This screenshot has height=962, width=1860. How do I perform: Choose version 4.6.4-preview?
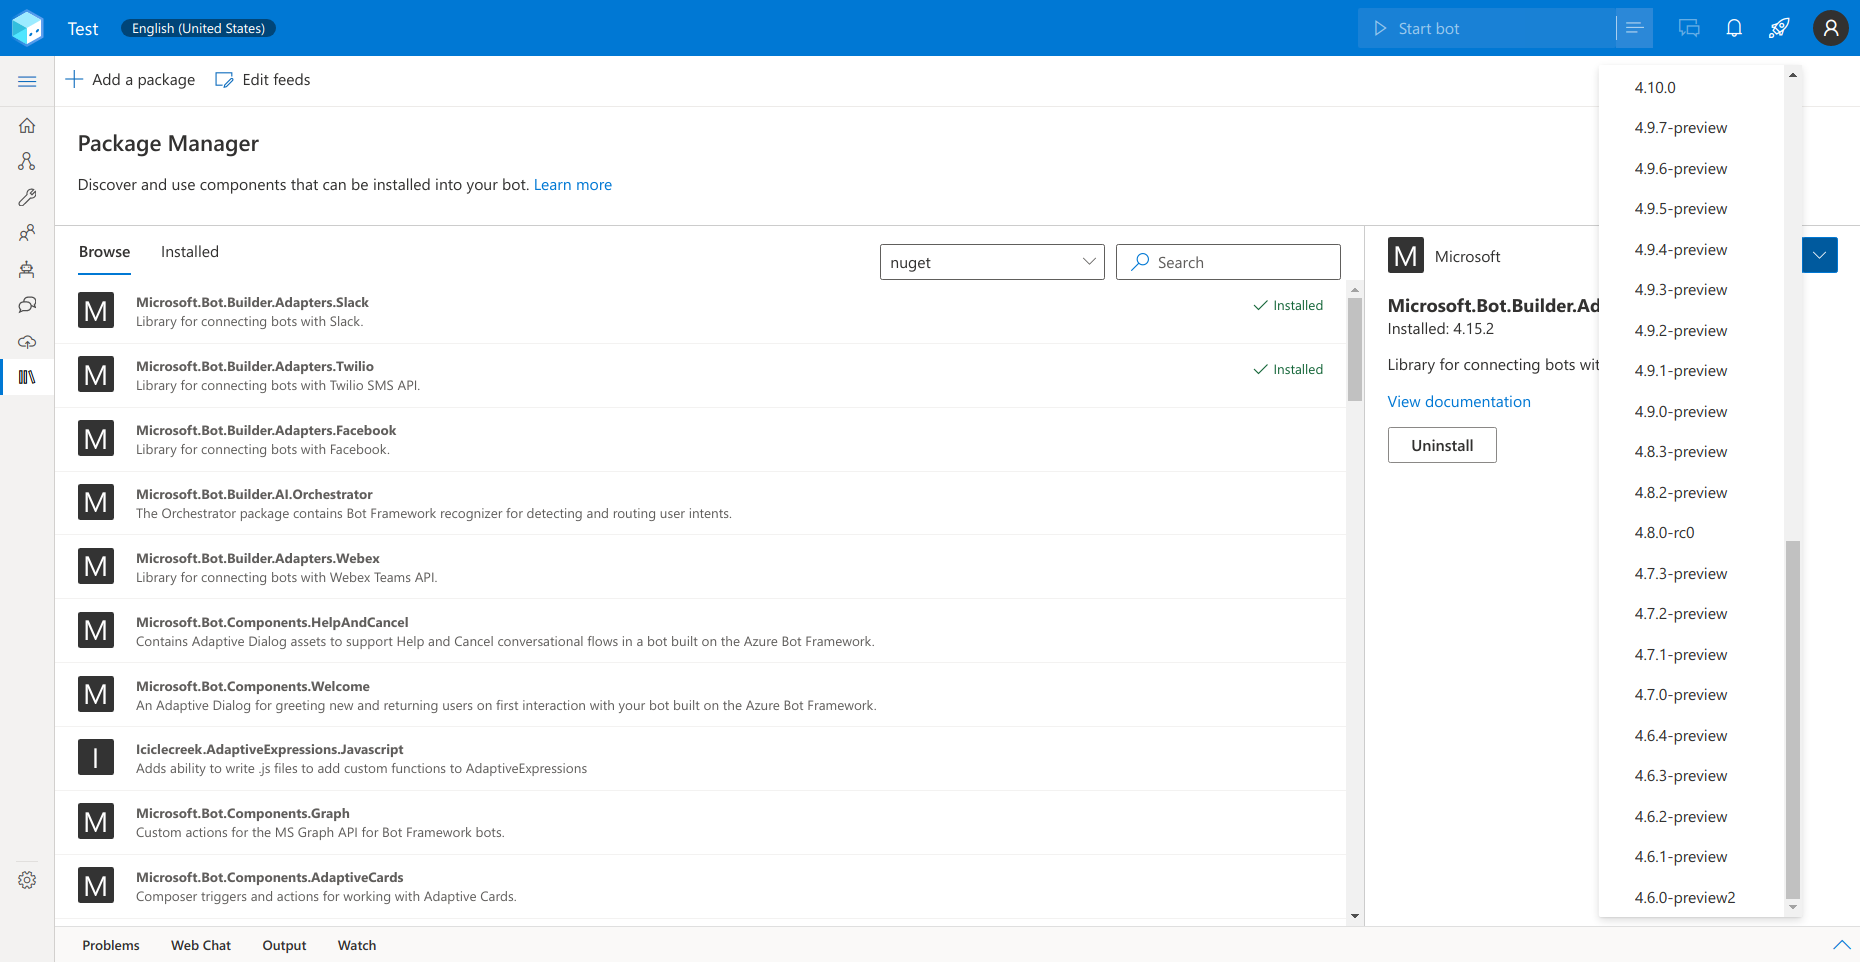point(1691,736)
